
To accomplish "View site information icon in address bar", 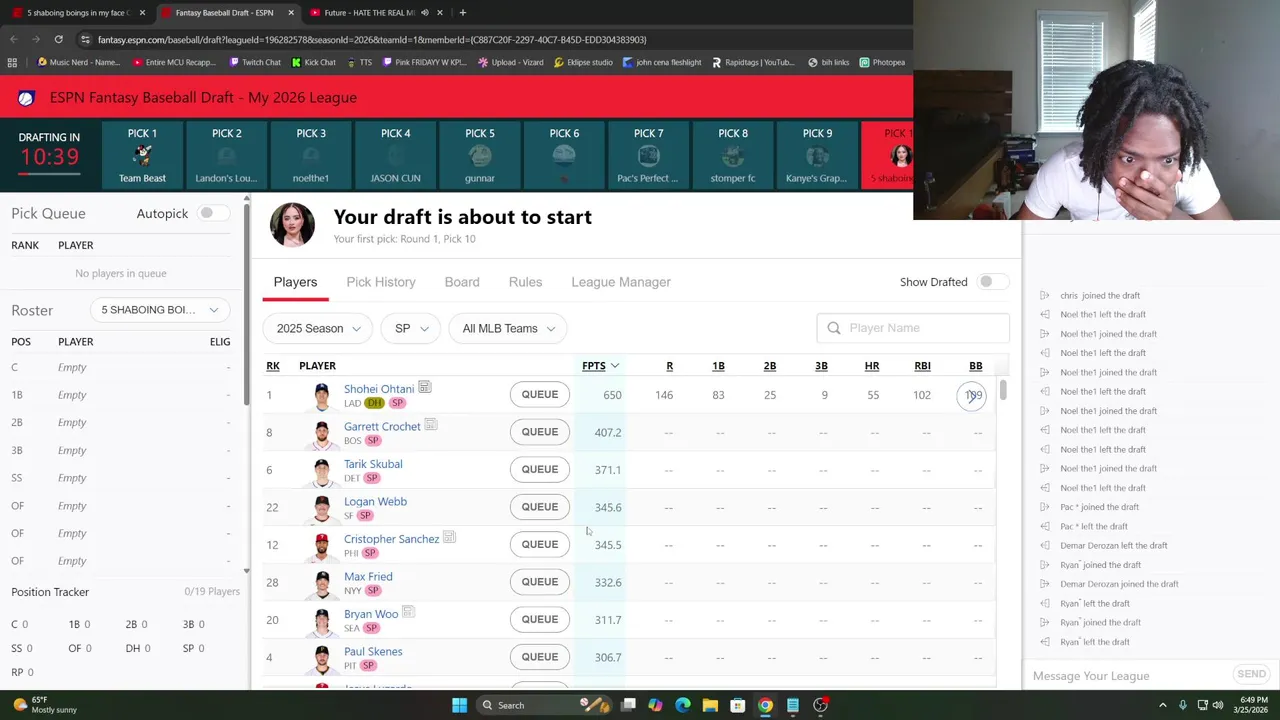I will [85, 39].
